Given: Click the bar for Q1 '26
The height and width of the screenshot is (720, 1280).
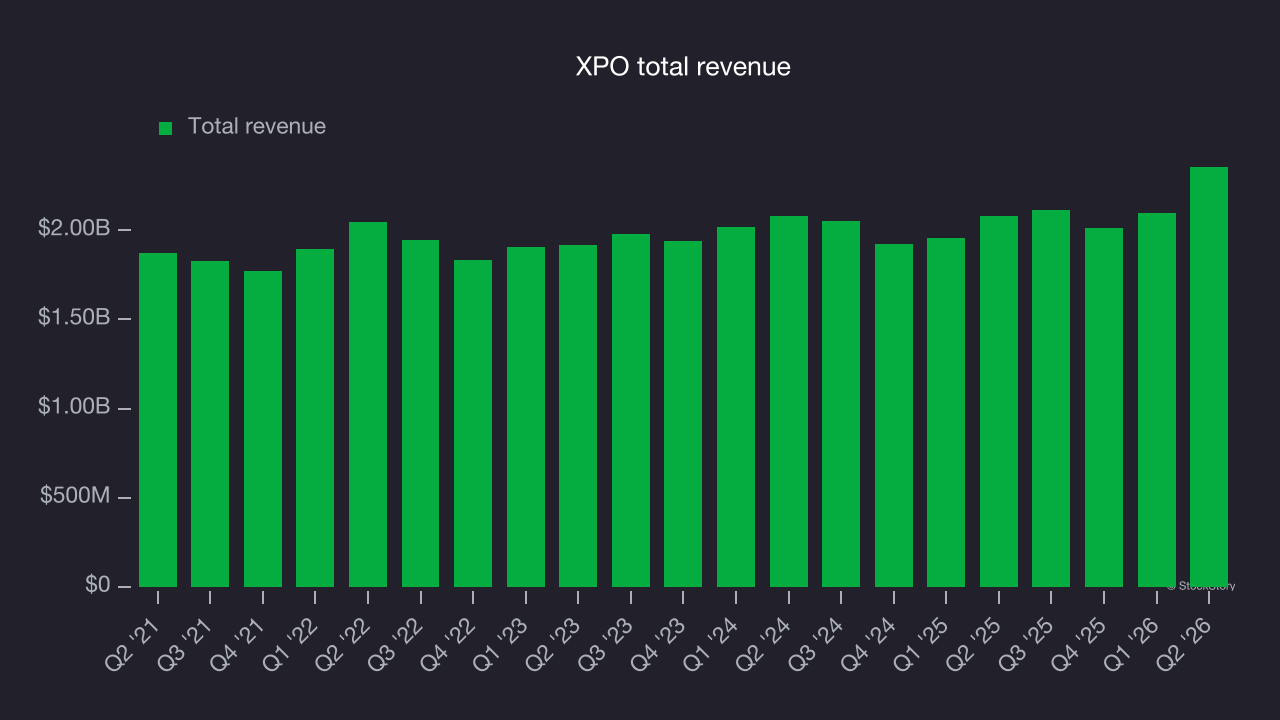Looking at the screenshot, I should point(1157,400).
